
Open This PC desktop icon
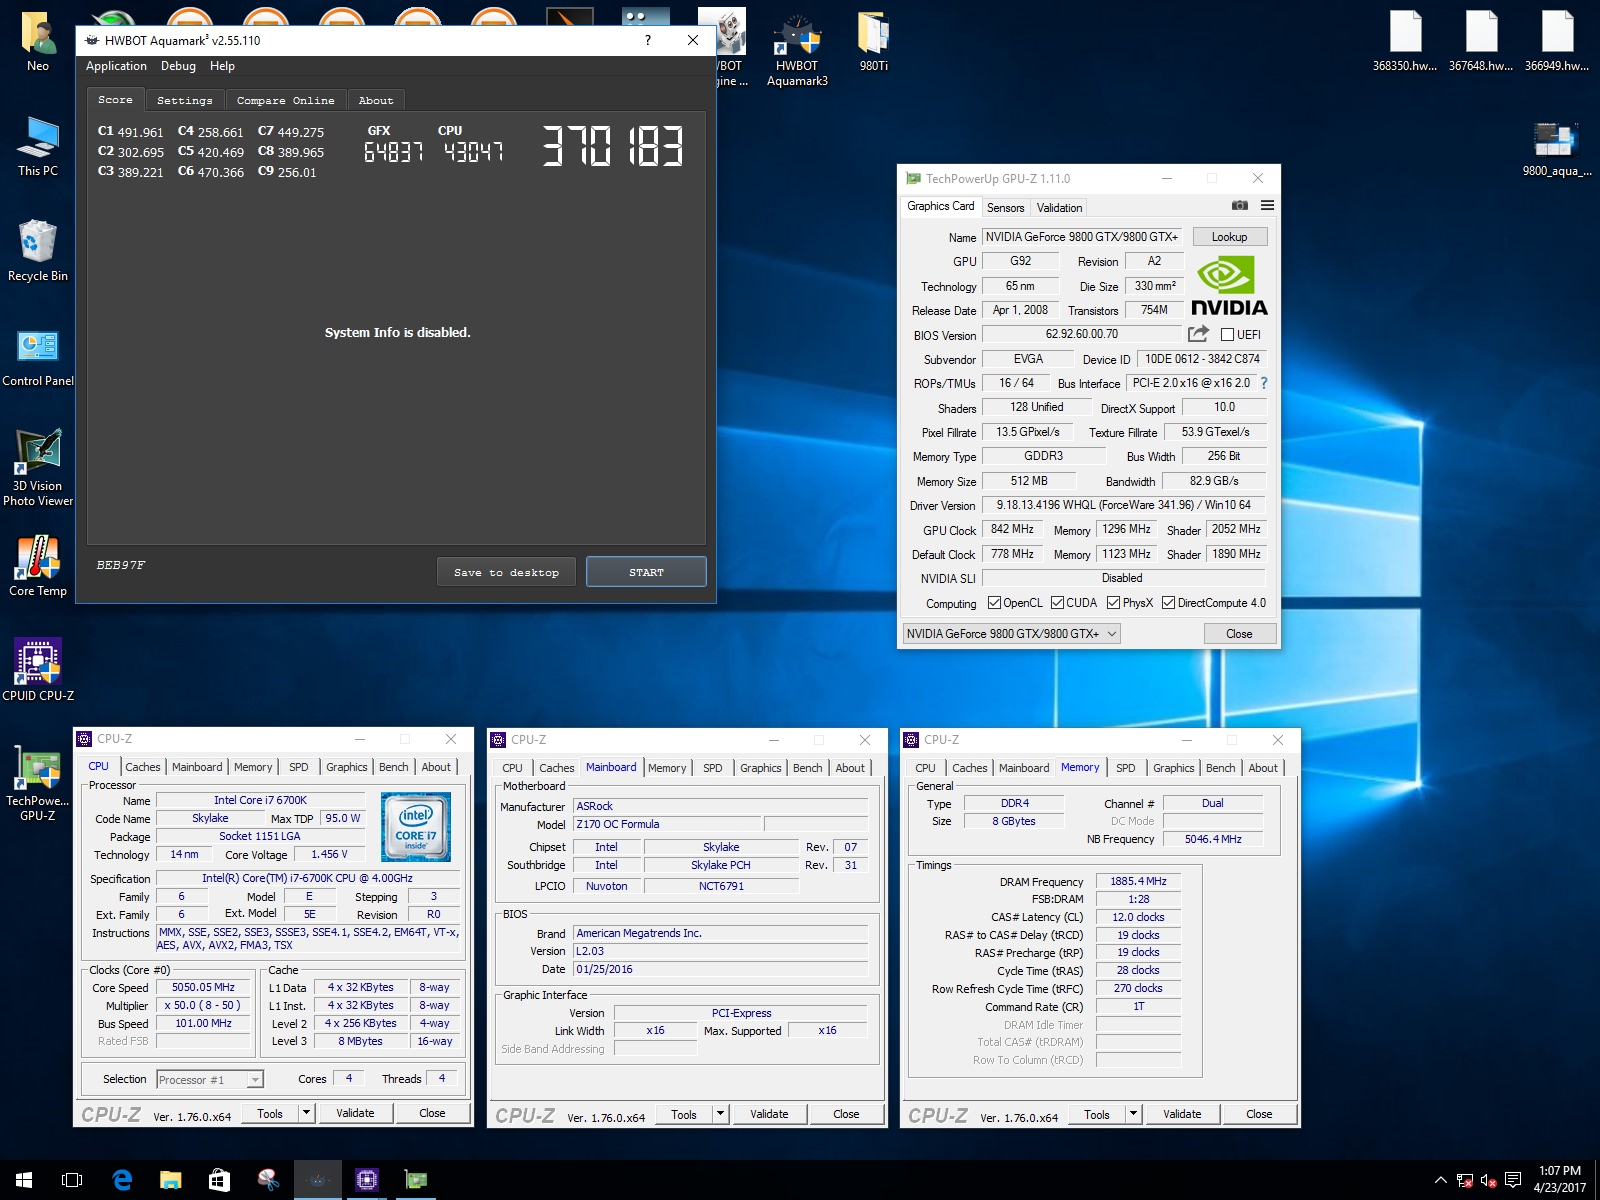[x=38, y=147]
